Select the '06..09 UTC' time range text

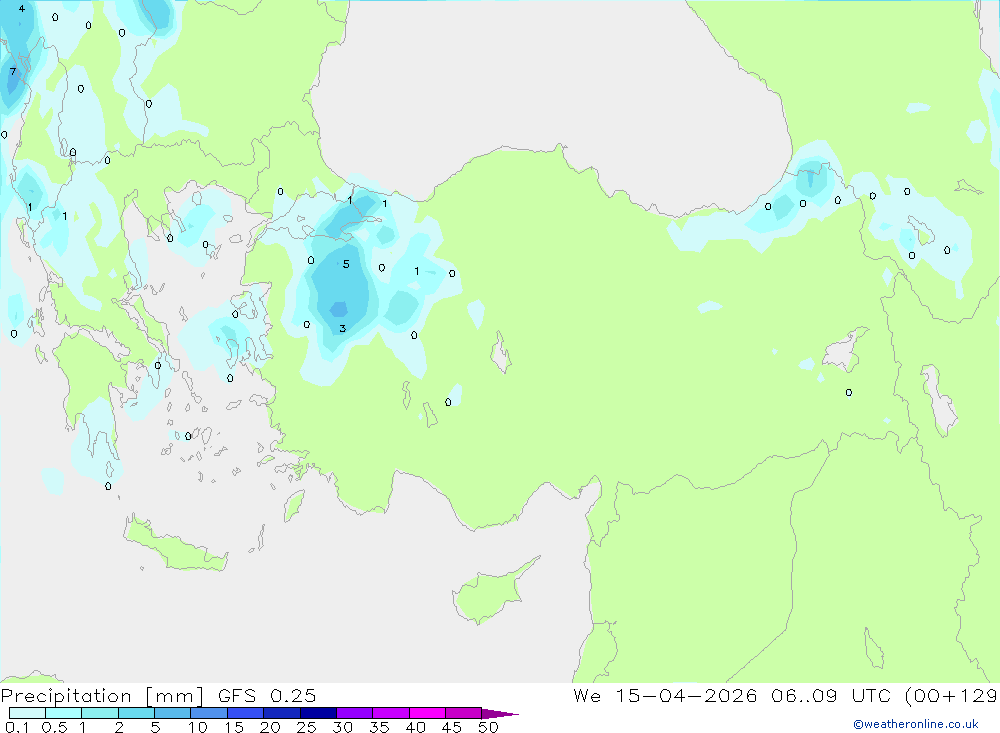[830, 695]
